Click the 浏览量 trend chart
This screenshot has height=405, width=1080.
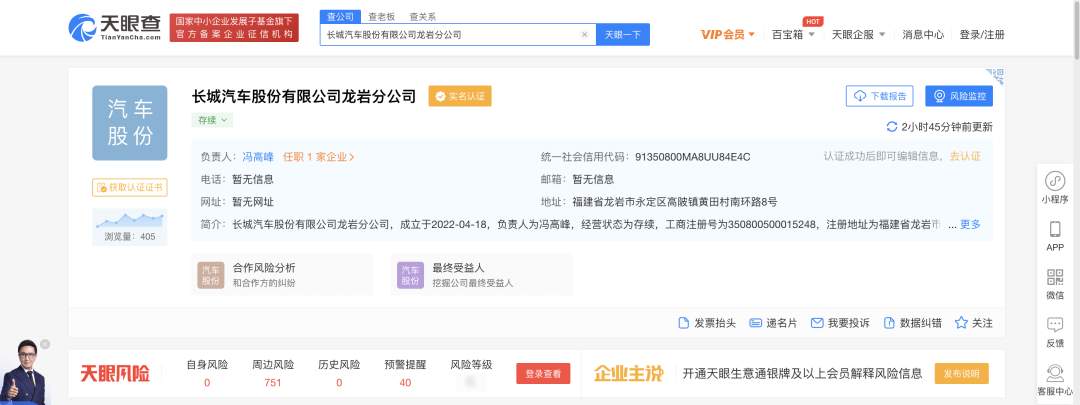129,220
